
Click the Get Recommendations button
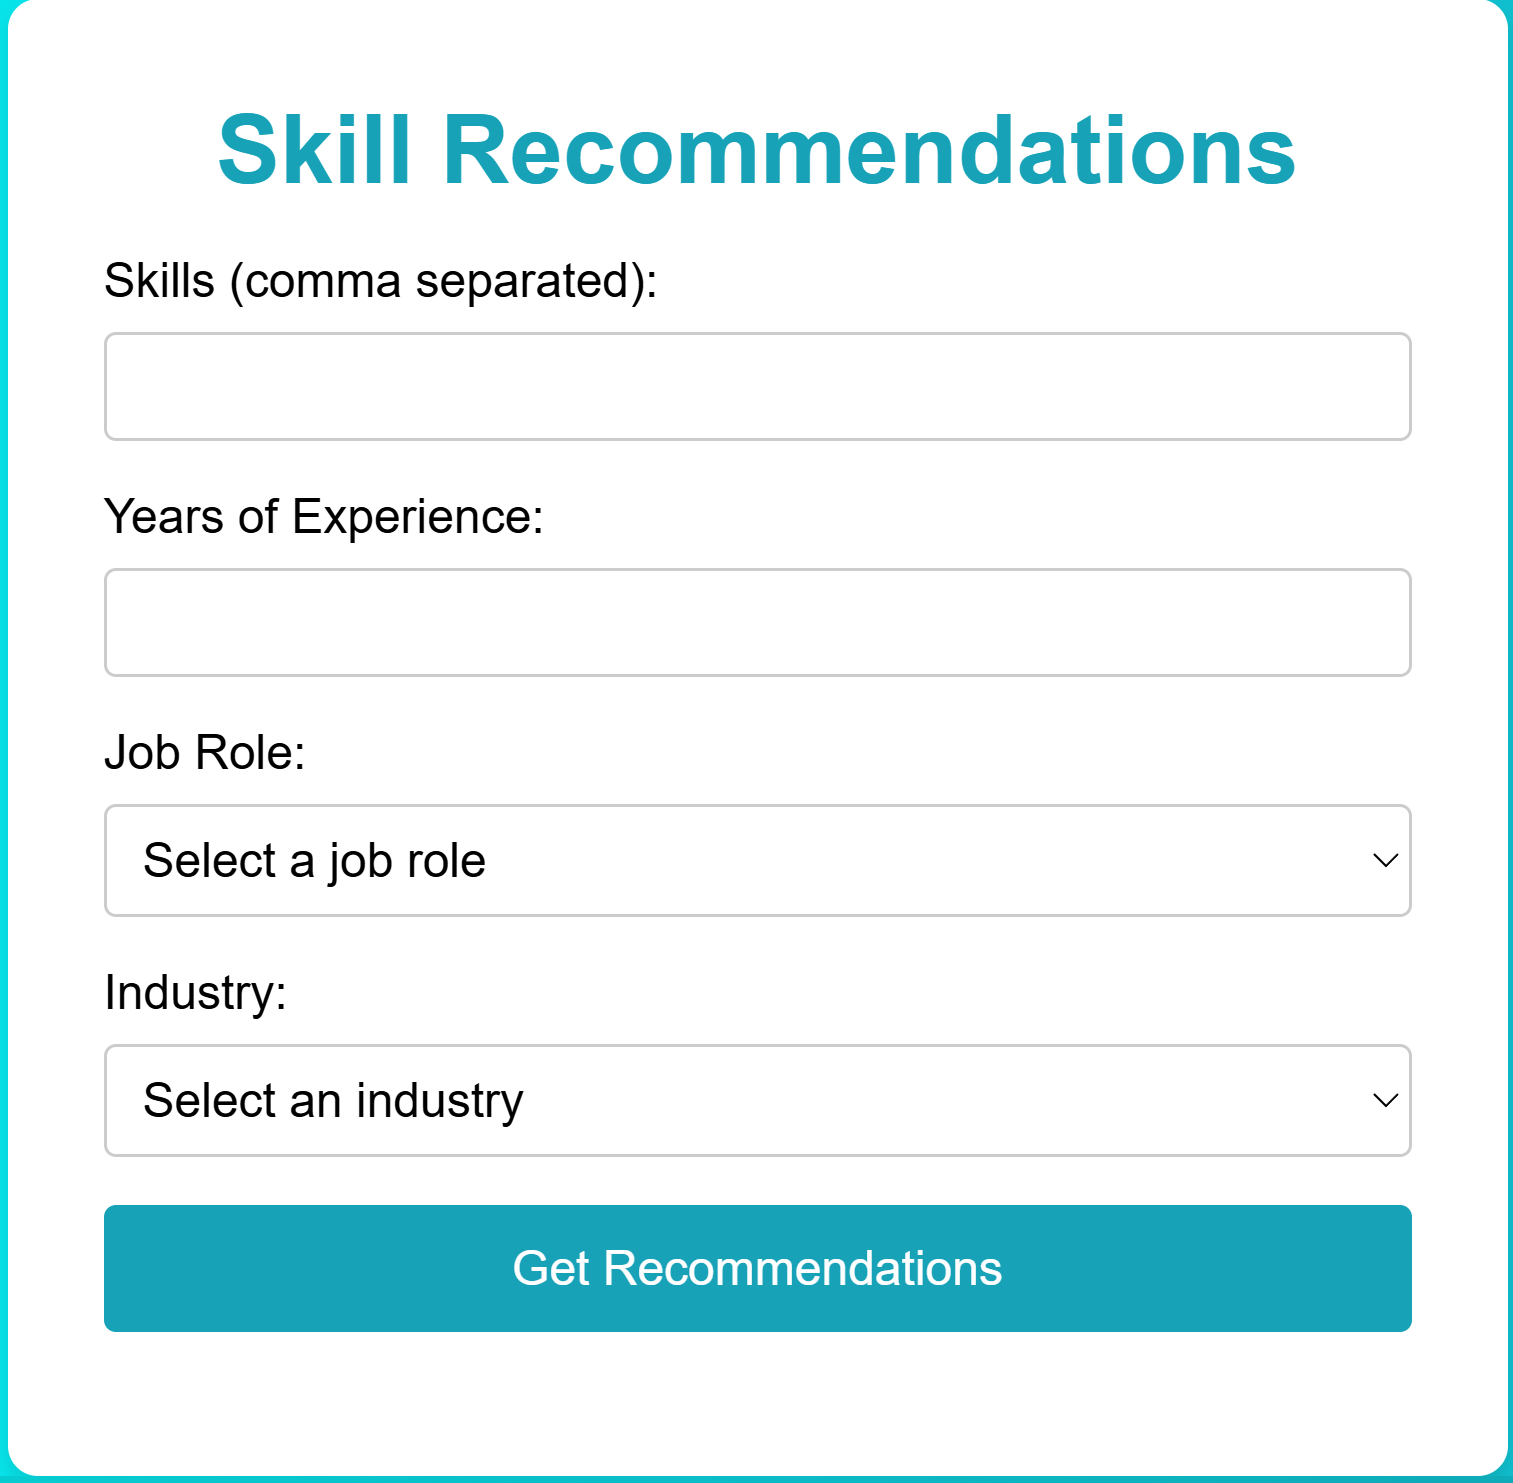(757, 1268)
